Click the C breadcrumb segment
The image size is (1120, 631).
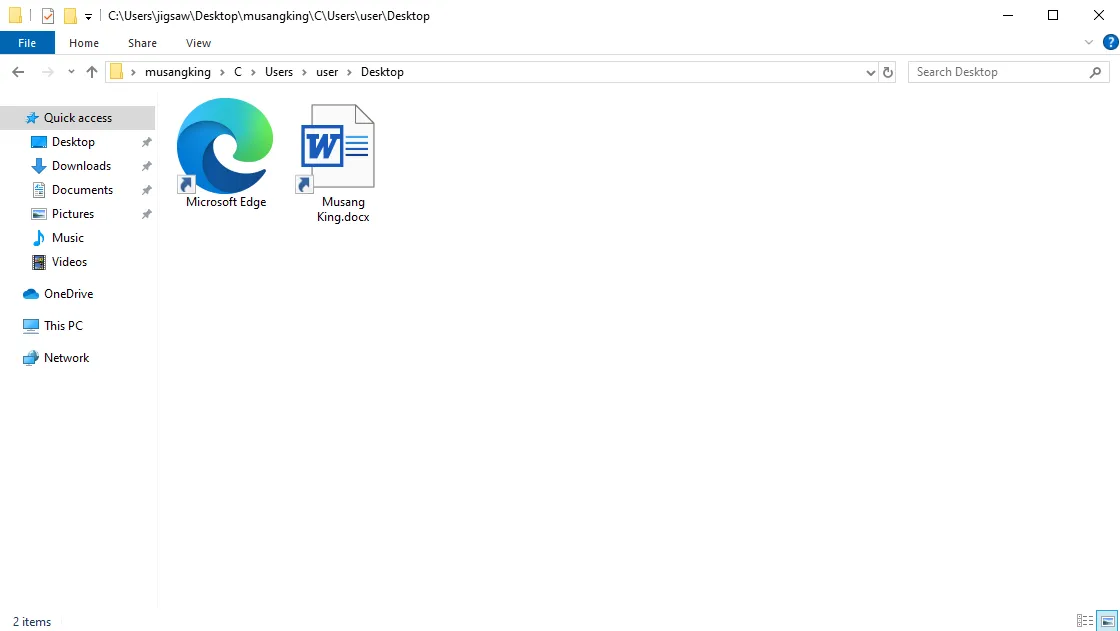[238, 72]
